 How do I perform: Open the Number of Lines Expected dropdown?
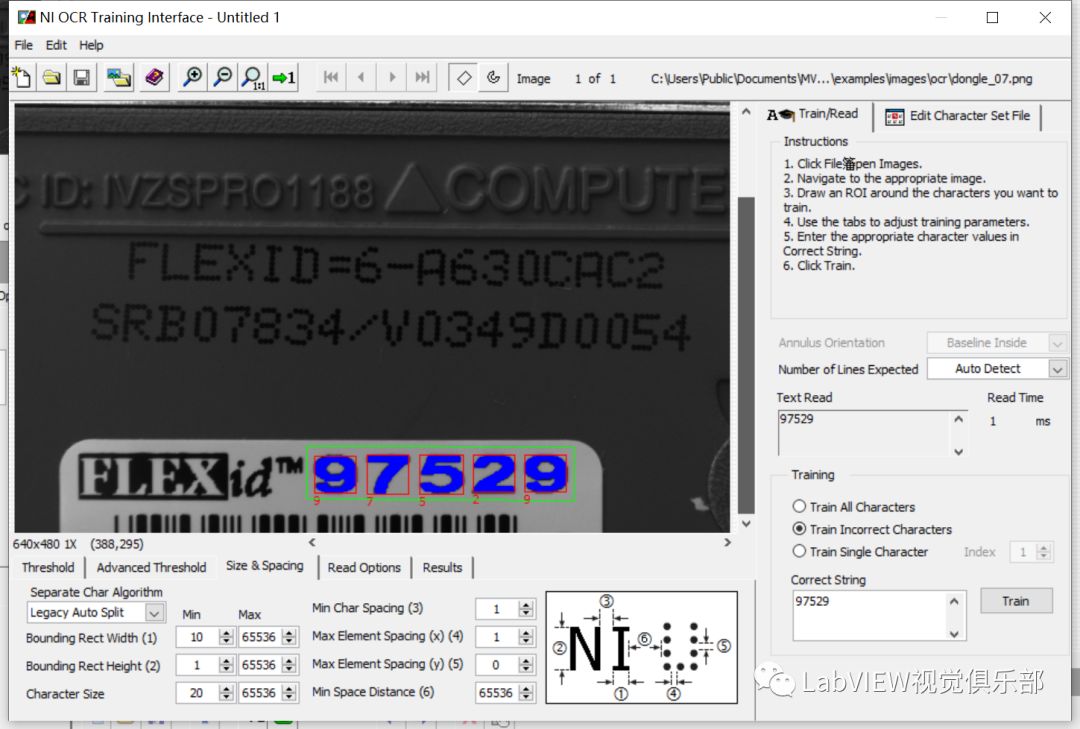(x=1057, y=369)
